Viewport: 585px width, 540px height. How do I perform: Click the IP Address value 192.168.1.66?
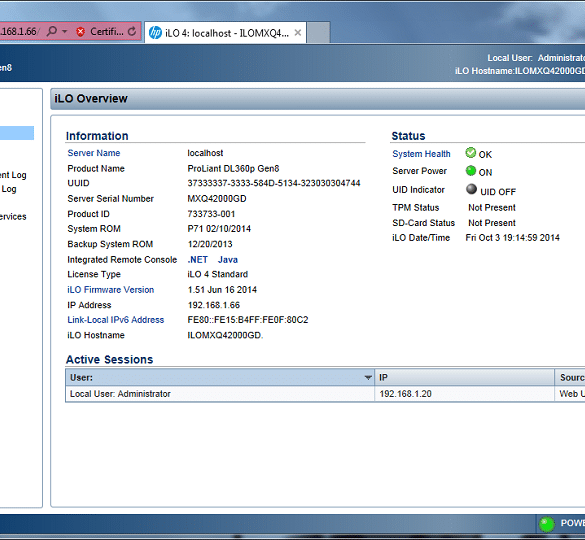pyautogui.click(x=213, y=305)
